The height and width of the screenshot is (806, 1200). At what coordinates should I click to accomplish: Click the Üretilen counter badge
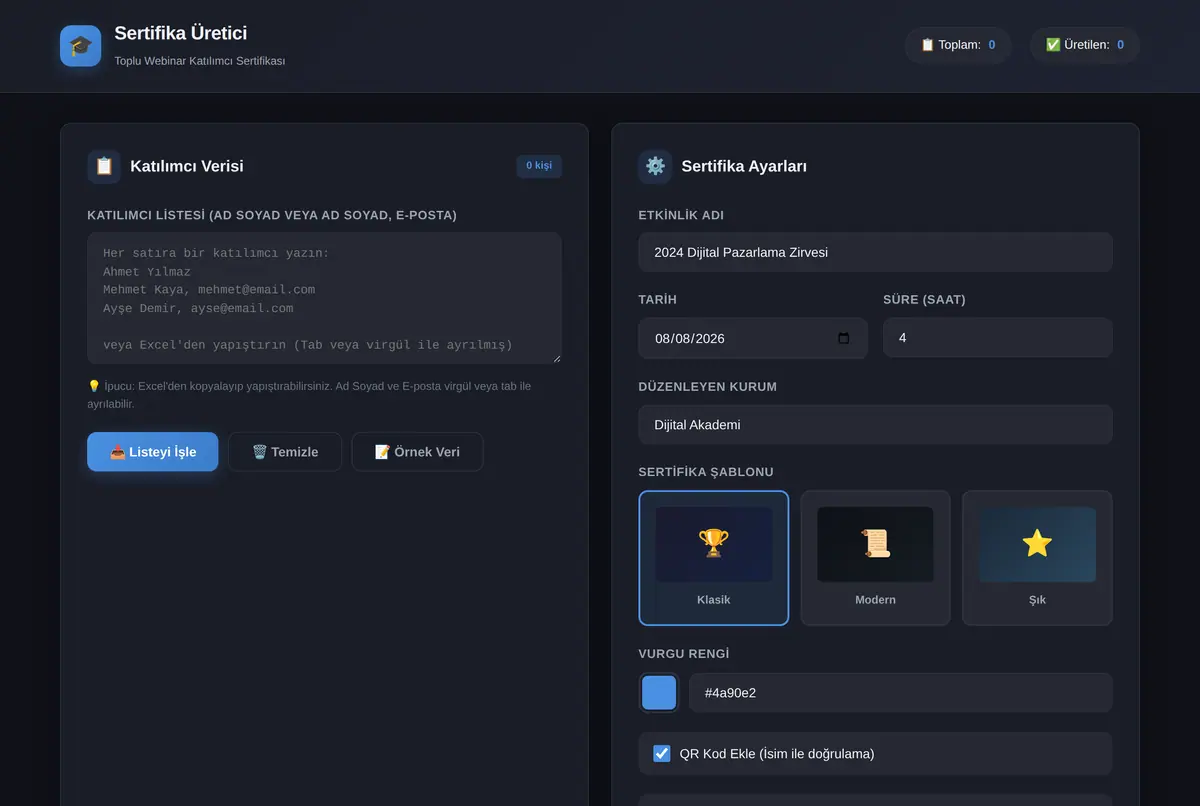click(1085, 45)
